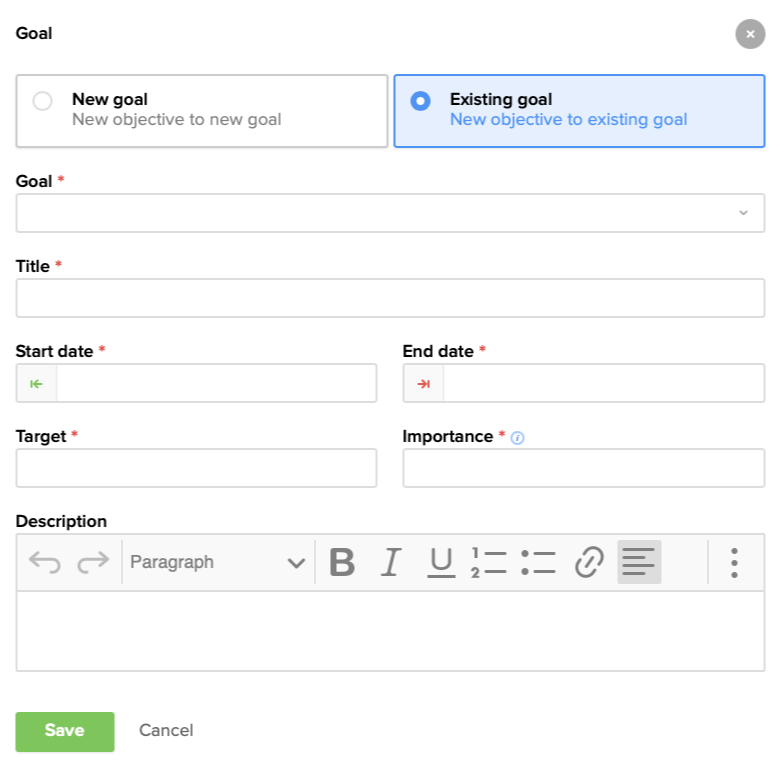This screenshot has width=784, height=762.
Task: Insert a numbered list
Action: pos(489,562)
